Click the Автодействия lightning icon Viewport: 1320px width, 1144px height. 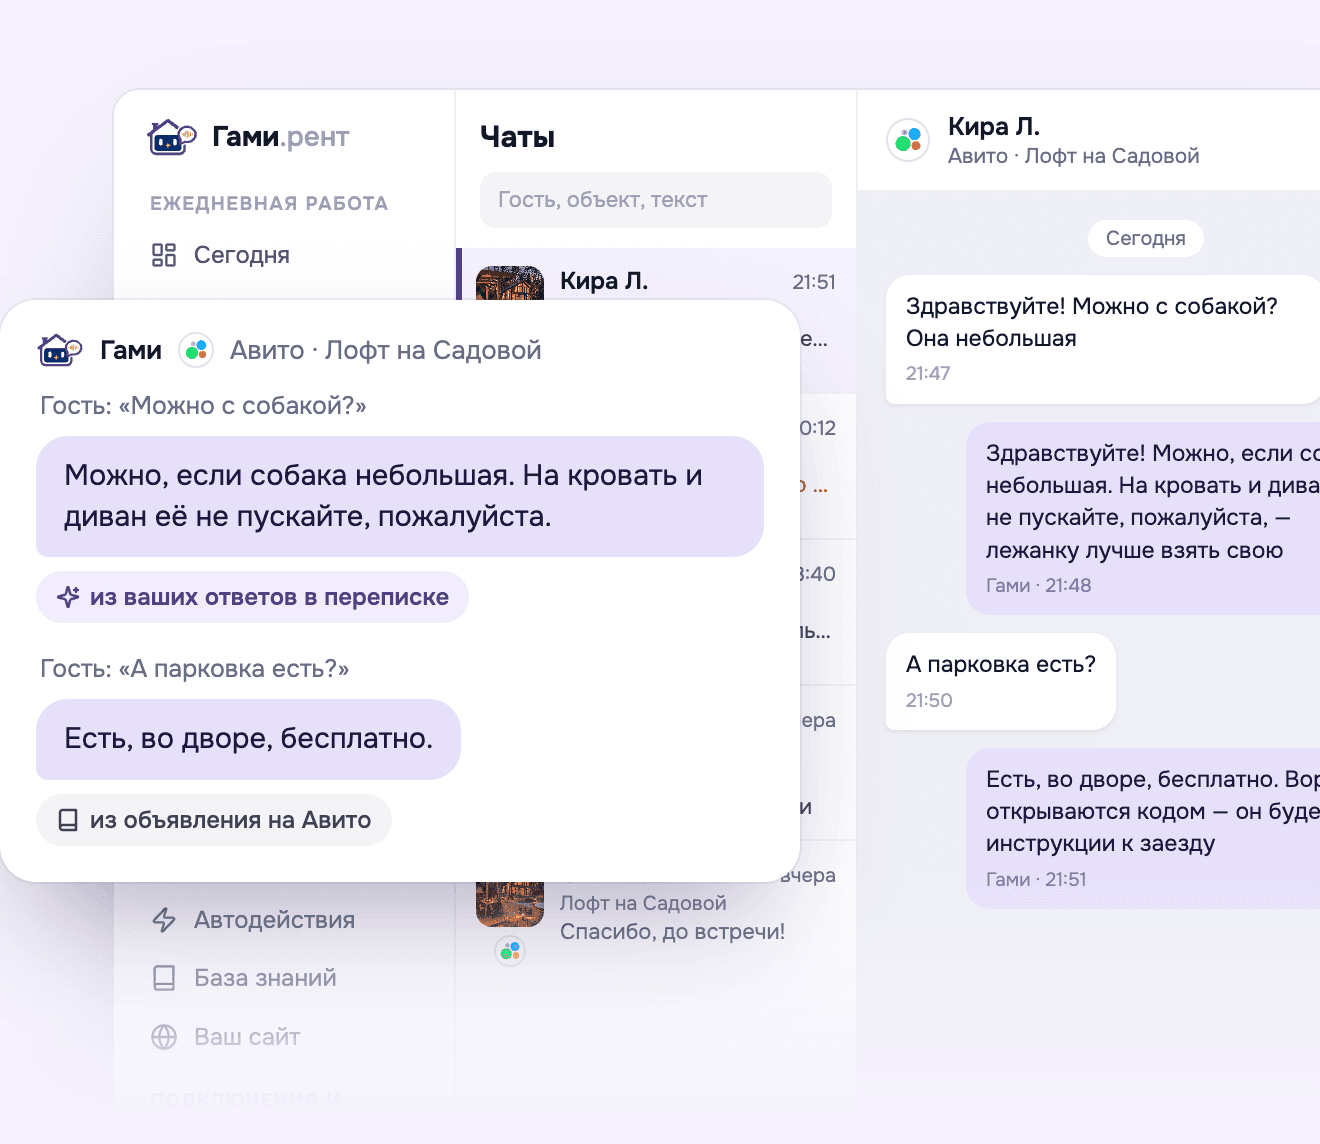pyautogui.click(x=164, y=920)
